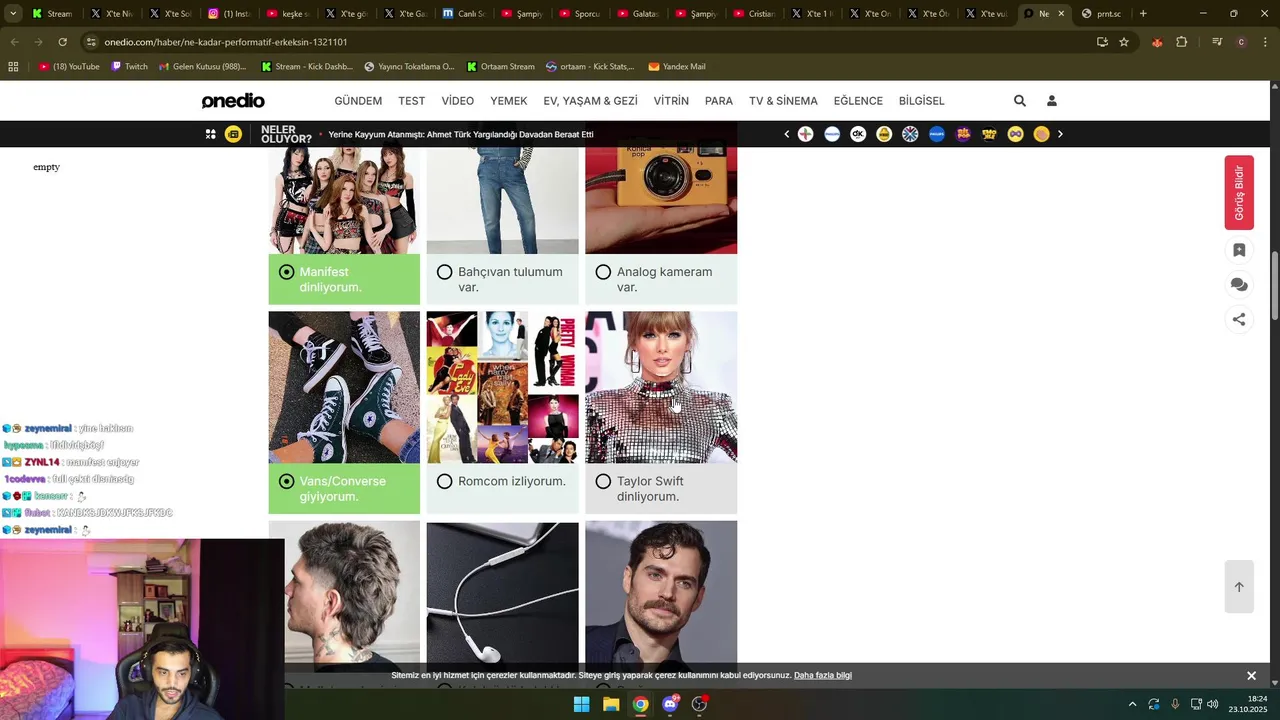Switch to the Instagram browser tab
The image size is (1280, 720).
[x=229, y=14]
